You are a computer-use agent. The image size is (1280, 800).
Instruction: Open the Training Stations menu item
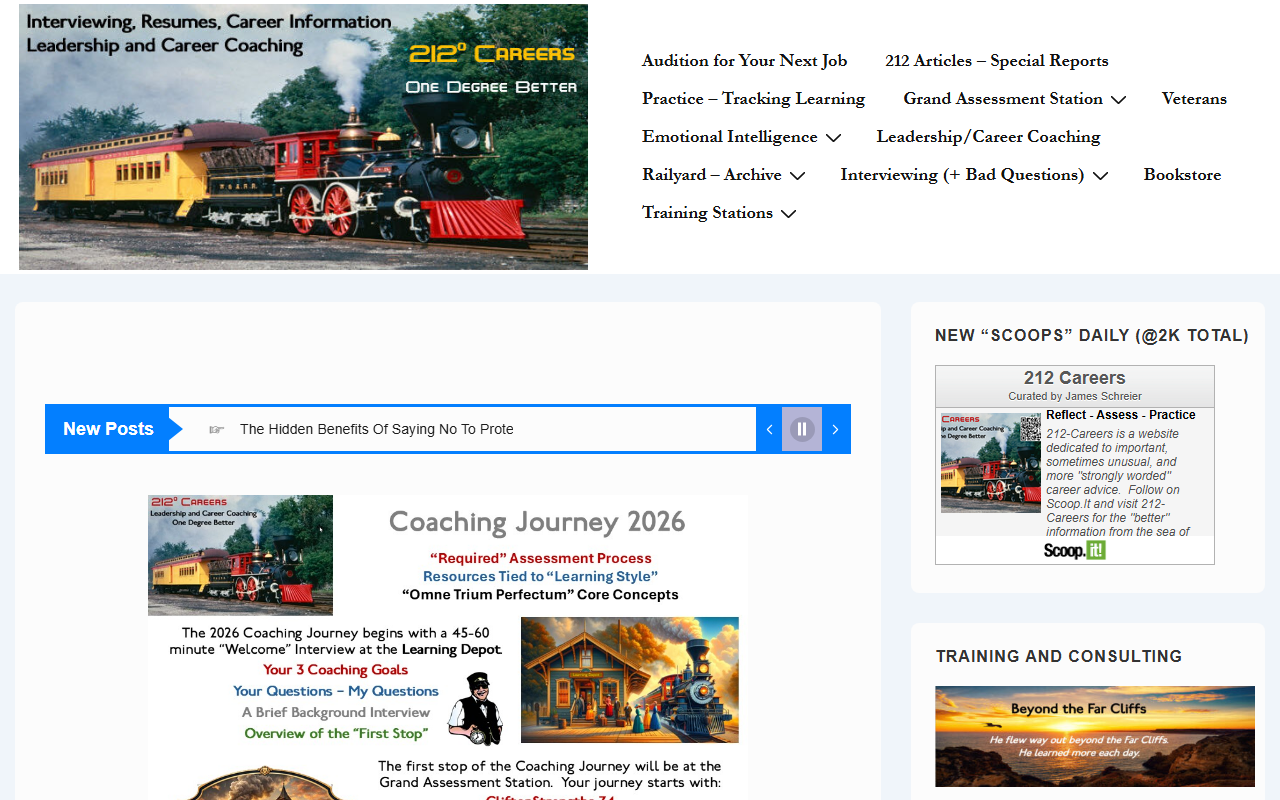[x=707, y=213]
